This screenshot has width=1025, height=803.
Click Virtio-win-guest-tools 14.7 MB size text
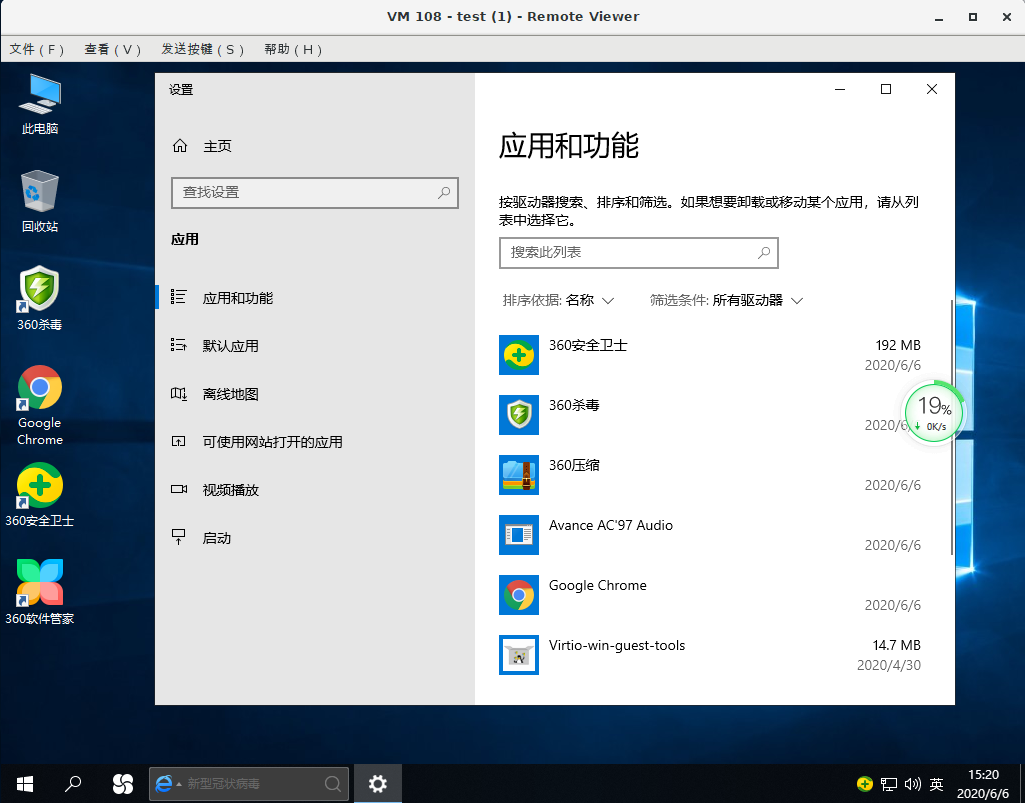[896, 645]
